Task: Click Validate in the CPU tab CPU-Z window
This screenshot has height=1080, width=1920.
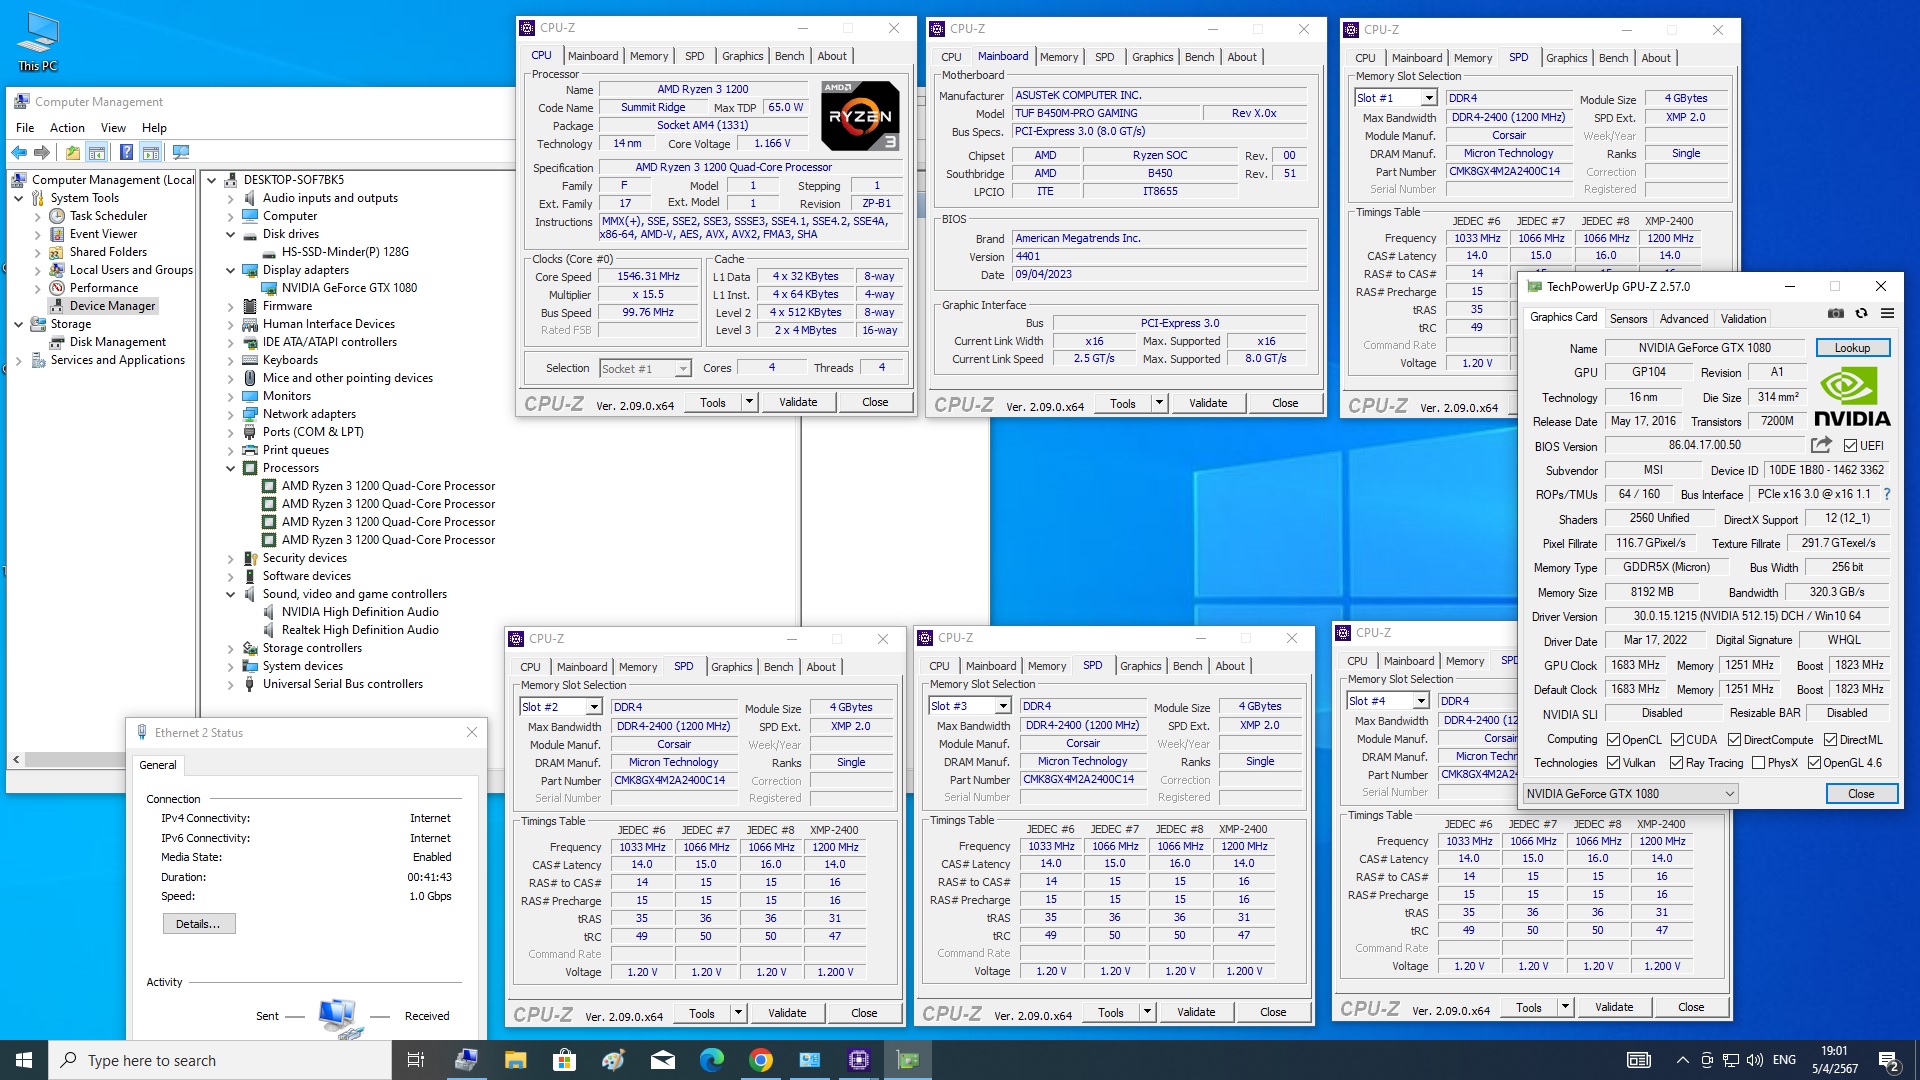Action: click(798, 402)
